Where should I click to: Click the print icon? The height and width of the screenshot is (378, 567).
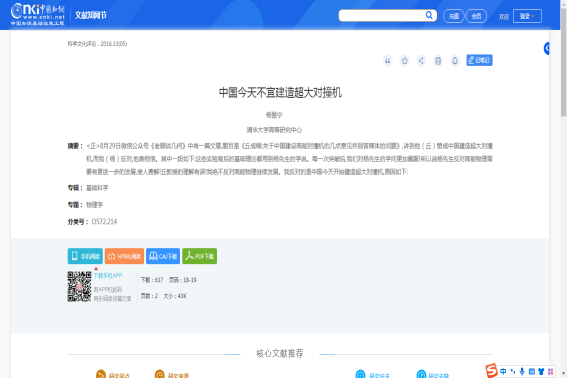coord(438,60)
